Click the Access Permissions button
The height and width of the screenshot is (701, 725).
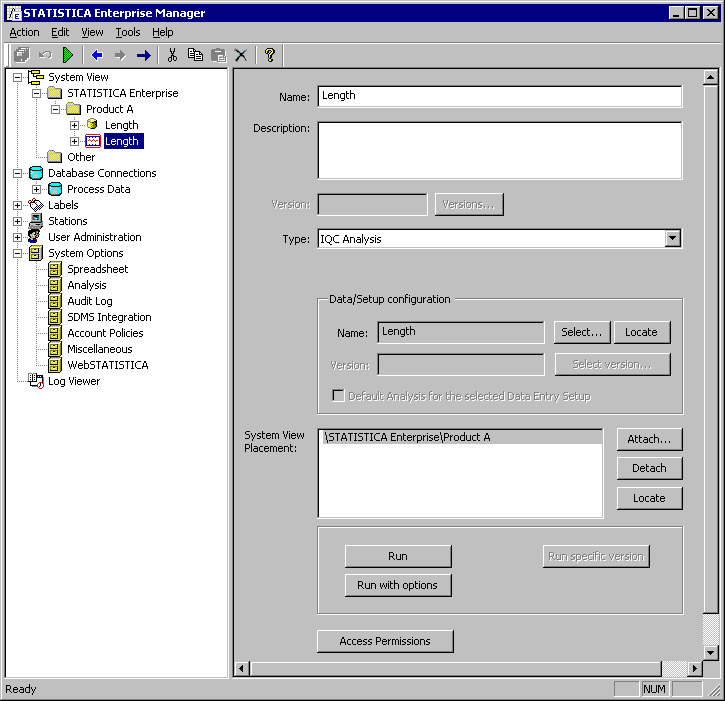pyautogui.click(x=385, y=641)
